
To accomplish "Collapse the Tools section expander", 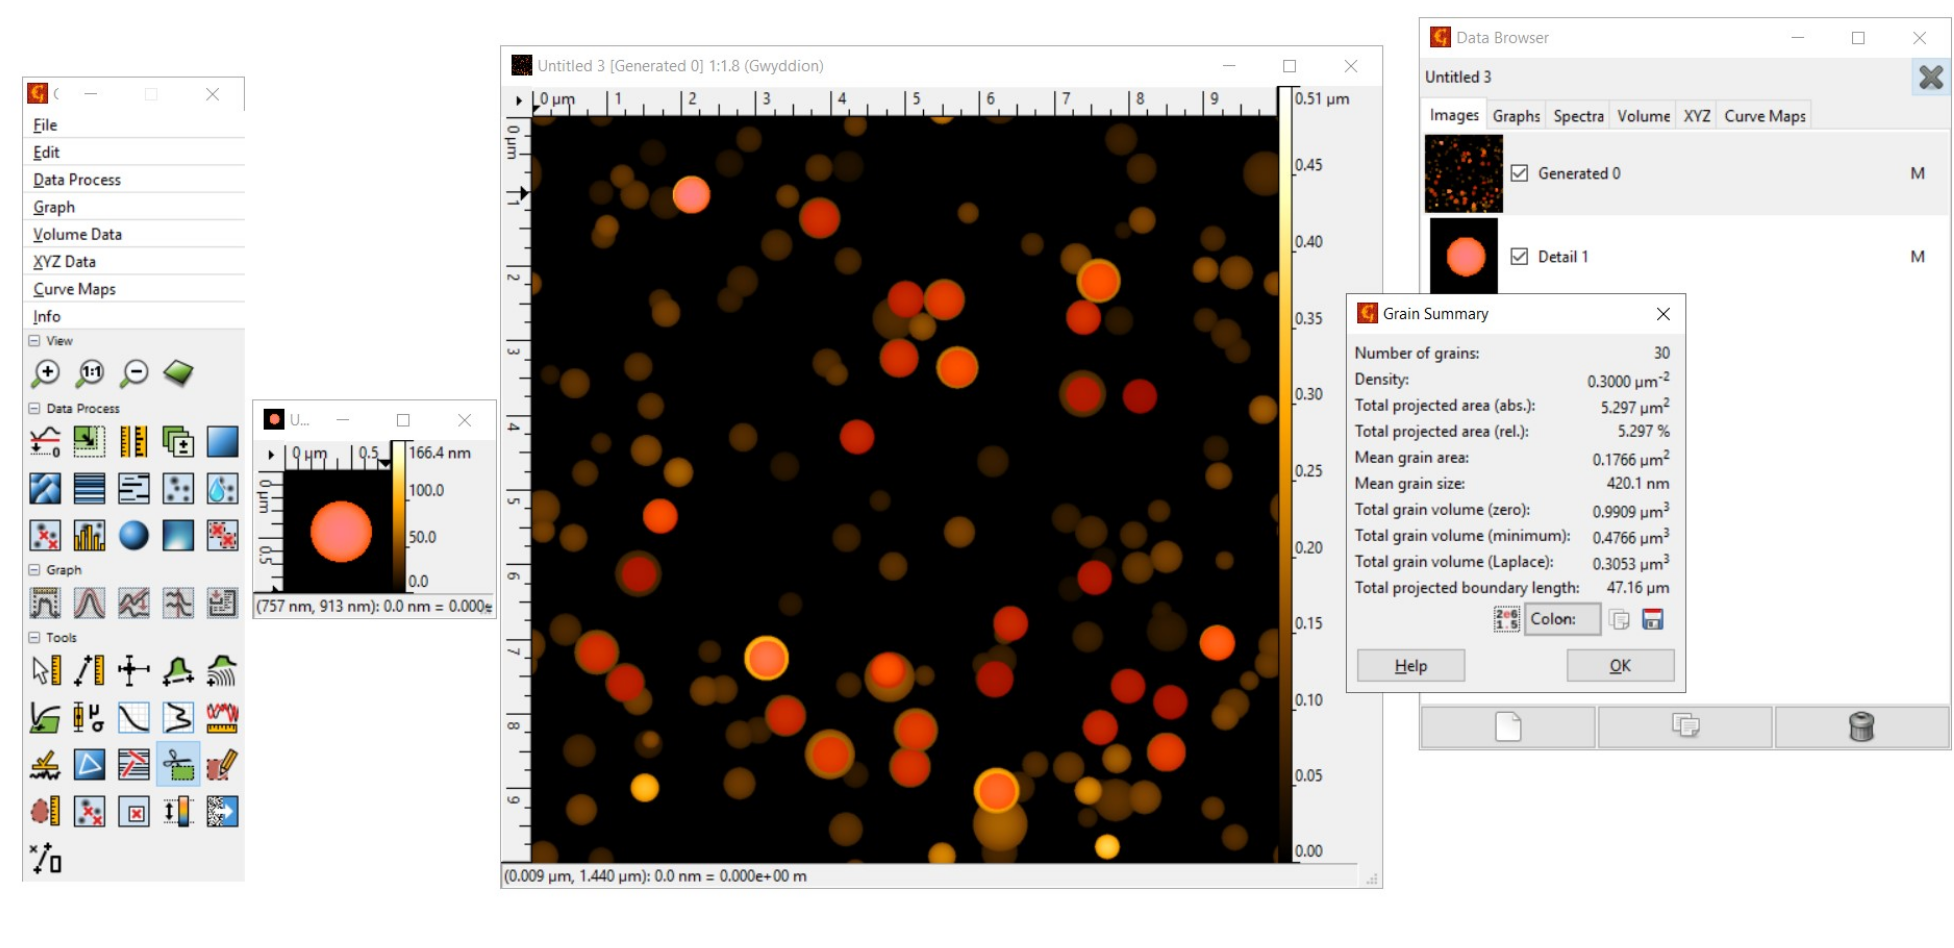I will [x=34, y=637].
